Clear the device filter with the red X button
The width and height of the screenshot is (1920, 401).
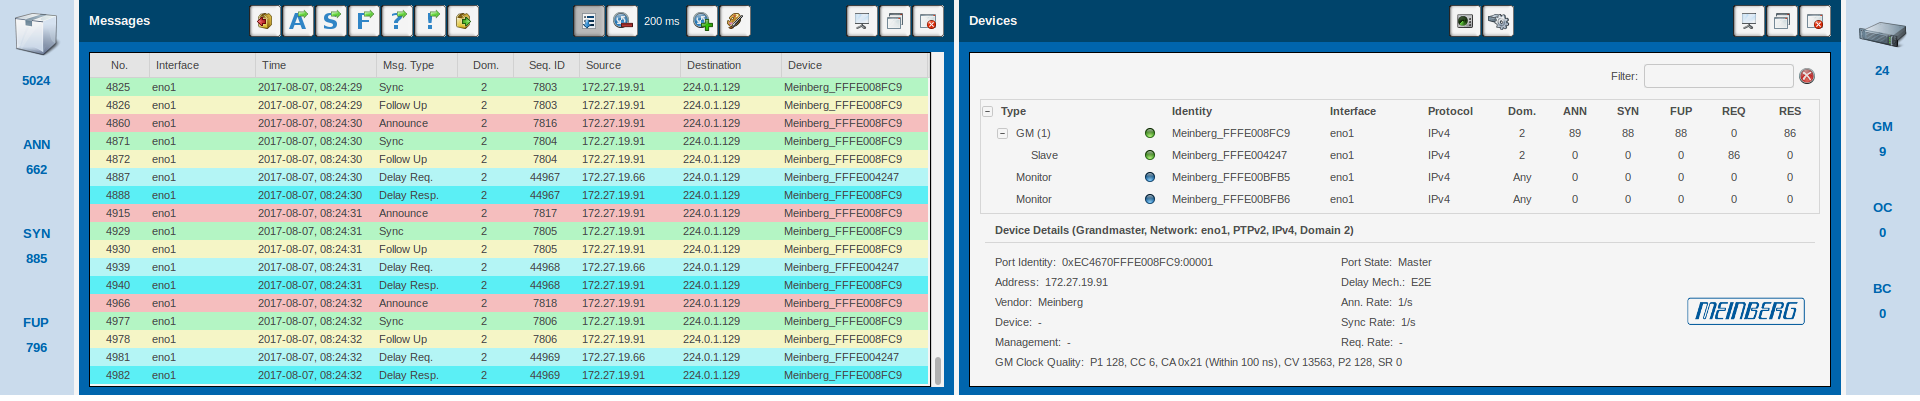click(1807, 76)
